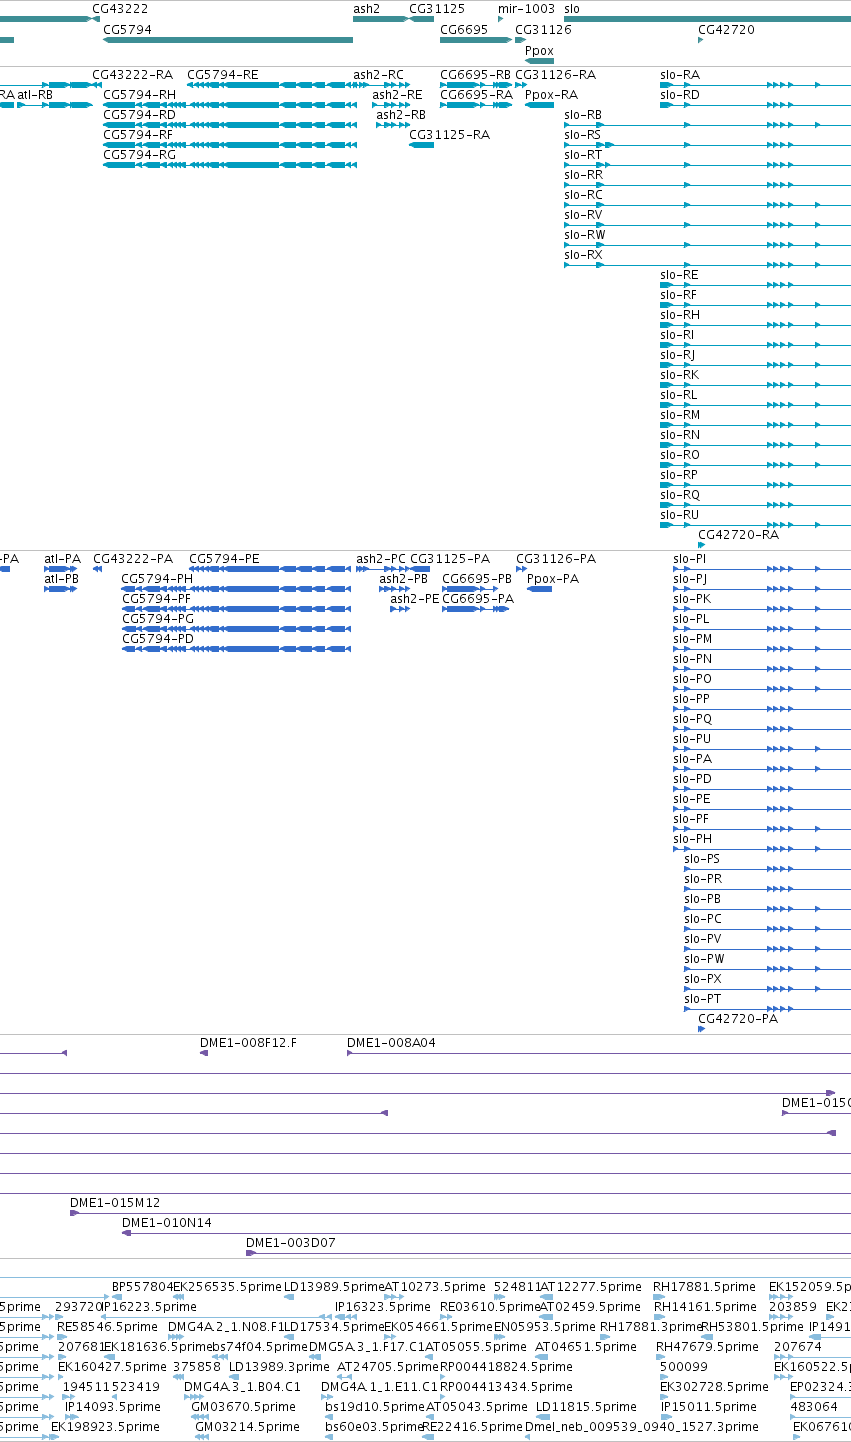The width and height of the screenshot is (851, 1442).
Task: Click EST RH14161.5prime
Action: (703, 1307)
